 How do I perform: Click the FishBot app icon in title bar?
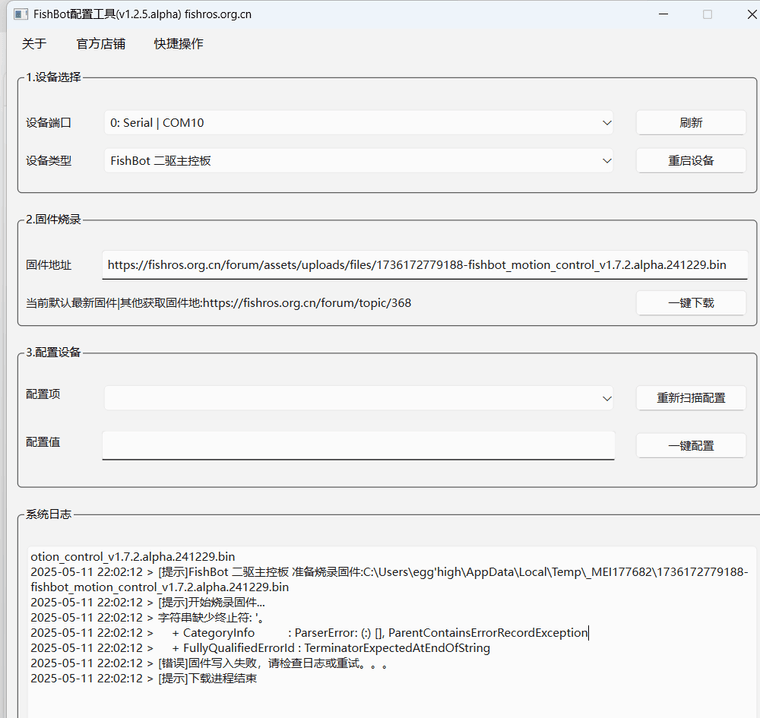pos(21,14)
